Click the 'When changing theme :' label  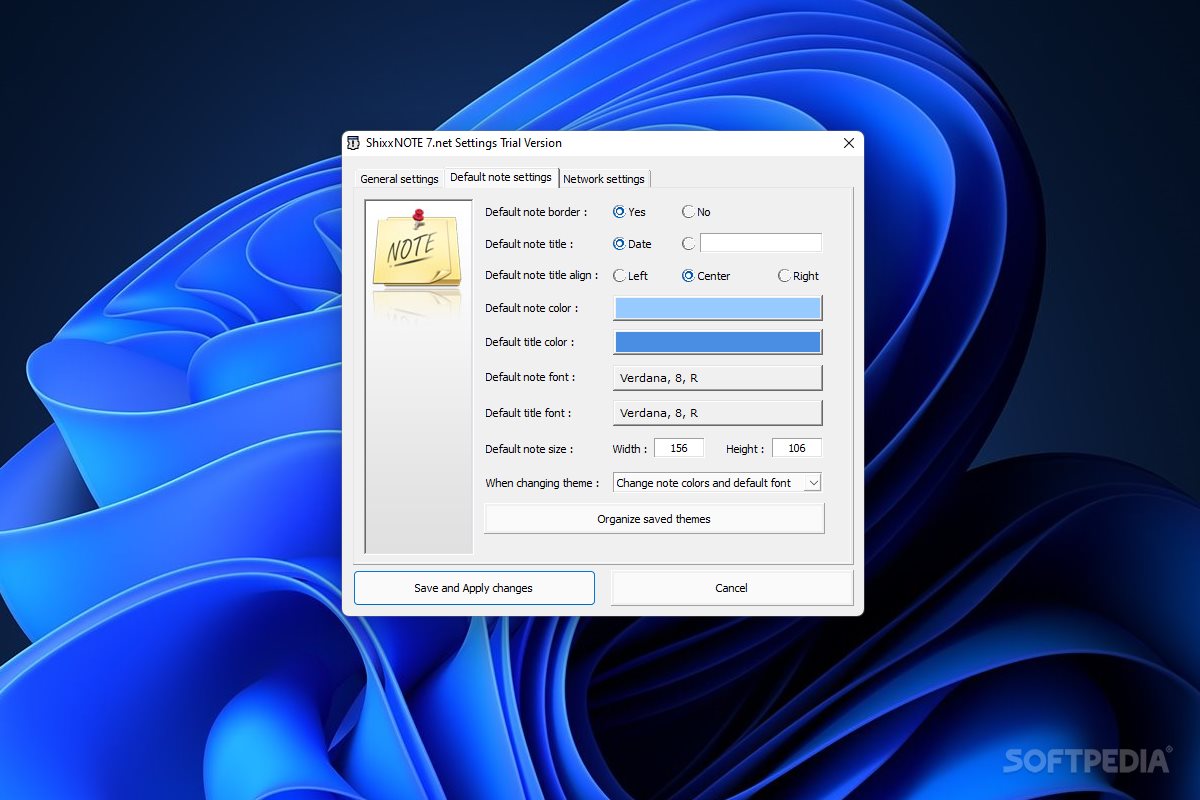click(542, 483)
